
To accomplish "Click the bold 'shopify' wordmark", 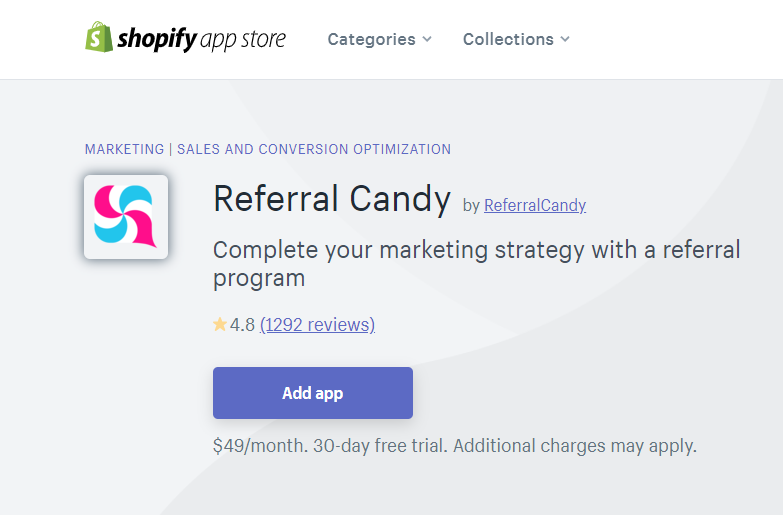I will point(157,39).
